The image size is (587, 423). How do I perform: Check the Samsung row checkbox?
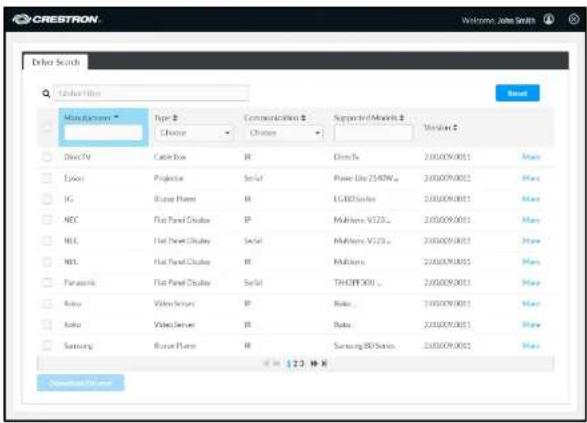coord(47,346)
